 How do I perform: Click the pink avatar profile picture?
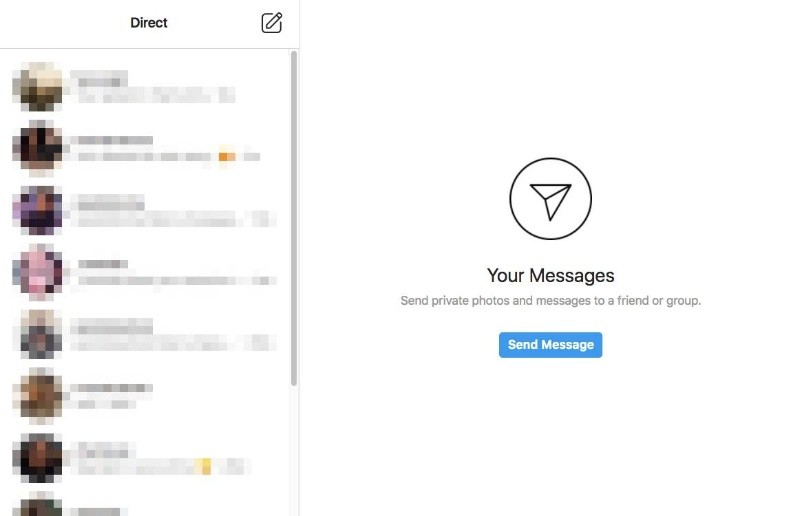38,272
